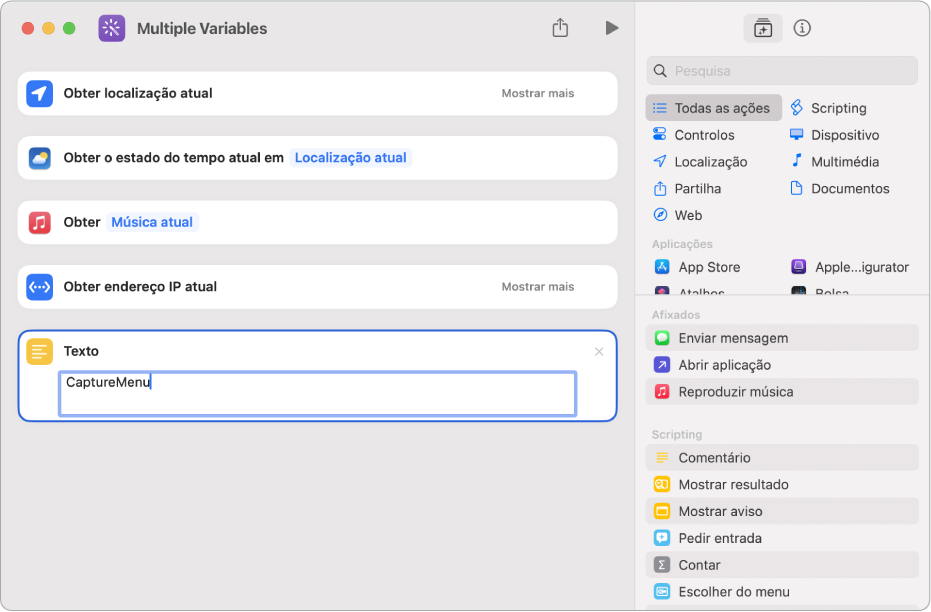
Task: Select the Scripting category
Action: [x=838, y=108]
